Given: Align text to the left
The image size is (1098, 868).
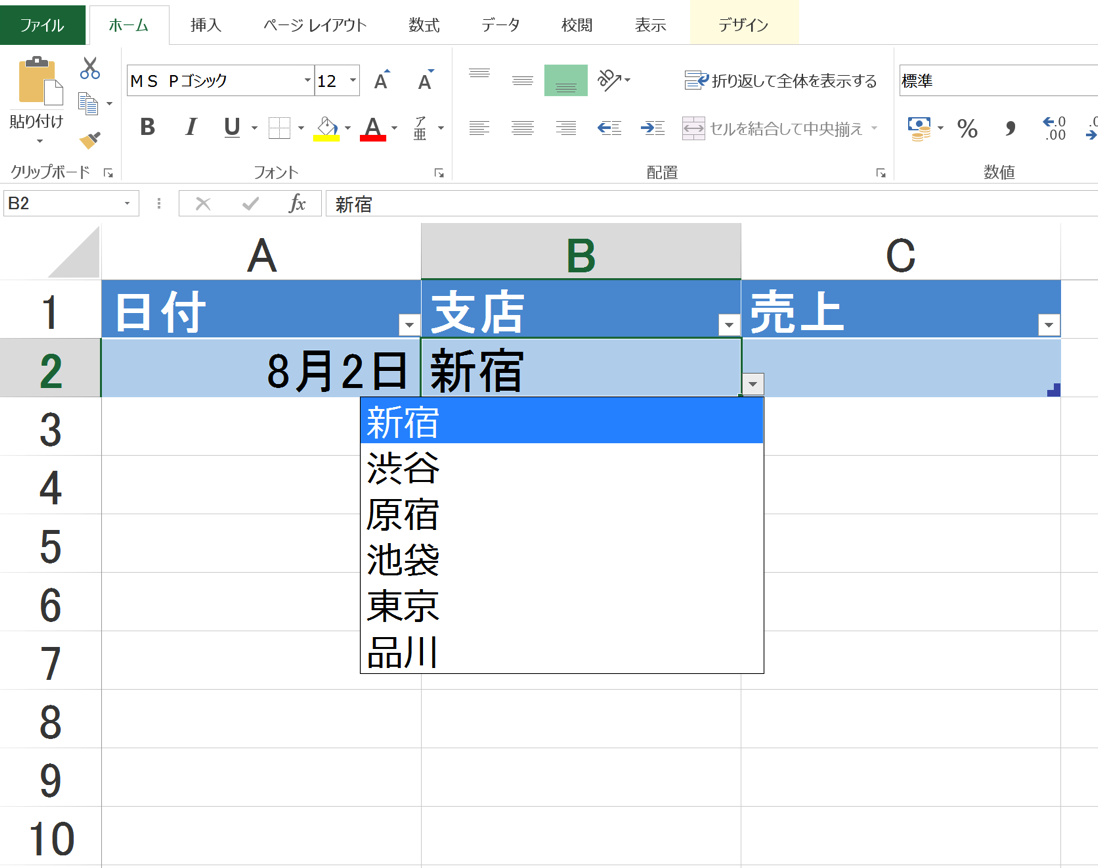Looking at the screenshot, I should (480, 128).
